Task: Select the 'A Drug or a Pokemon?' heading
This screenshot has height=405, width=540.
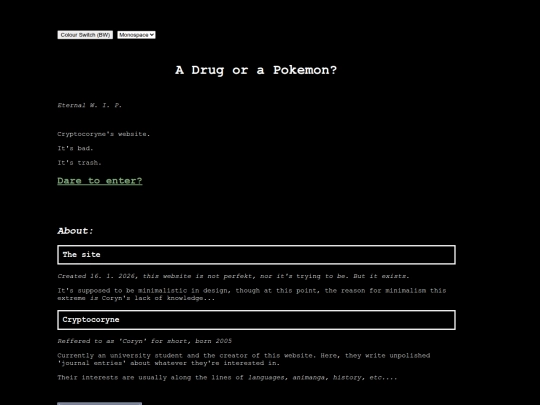Action: [256, 70]
